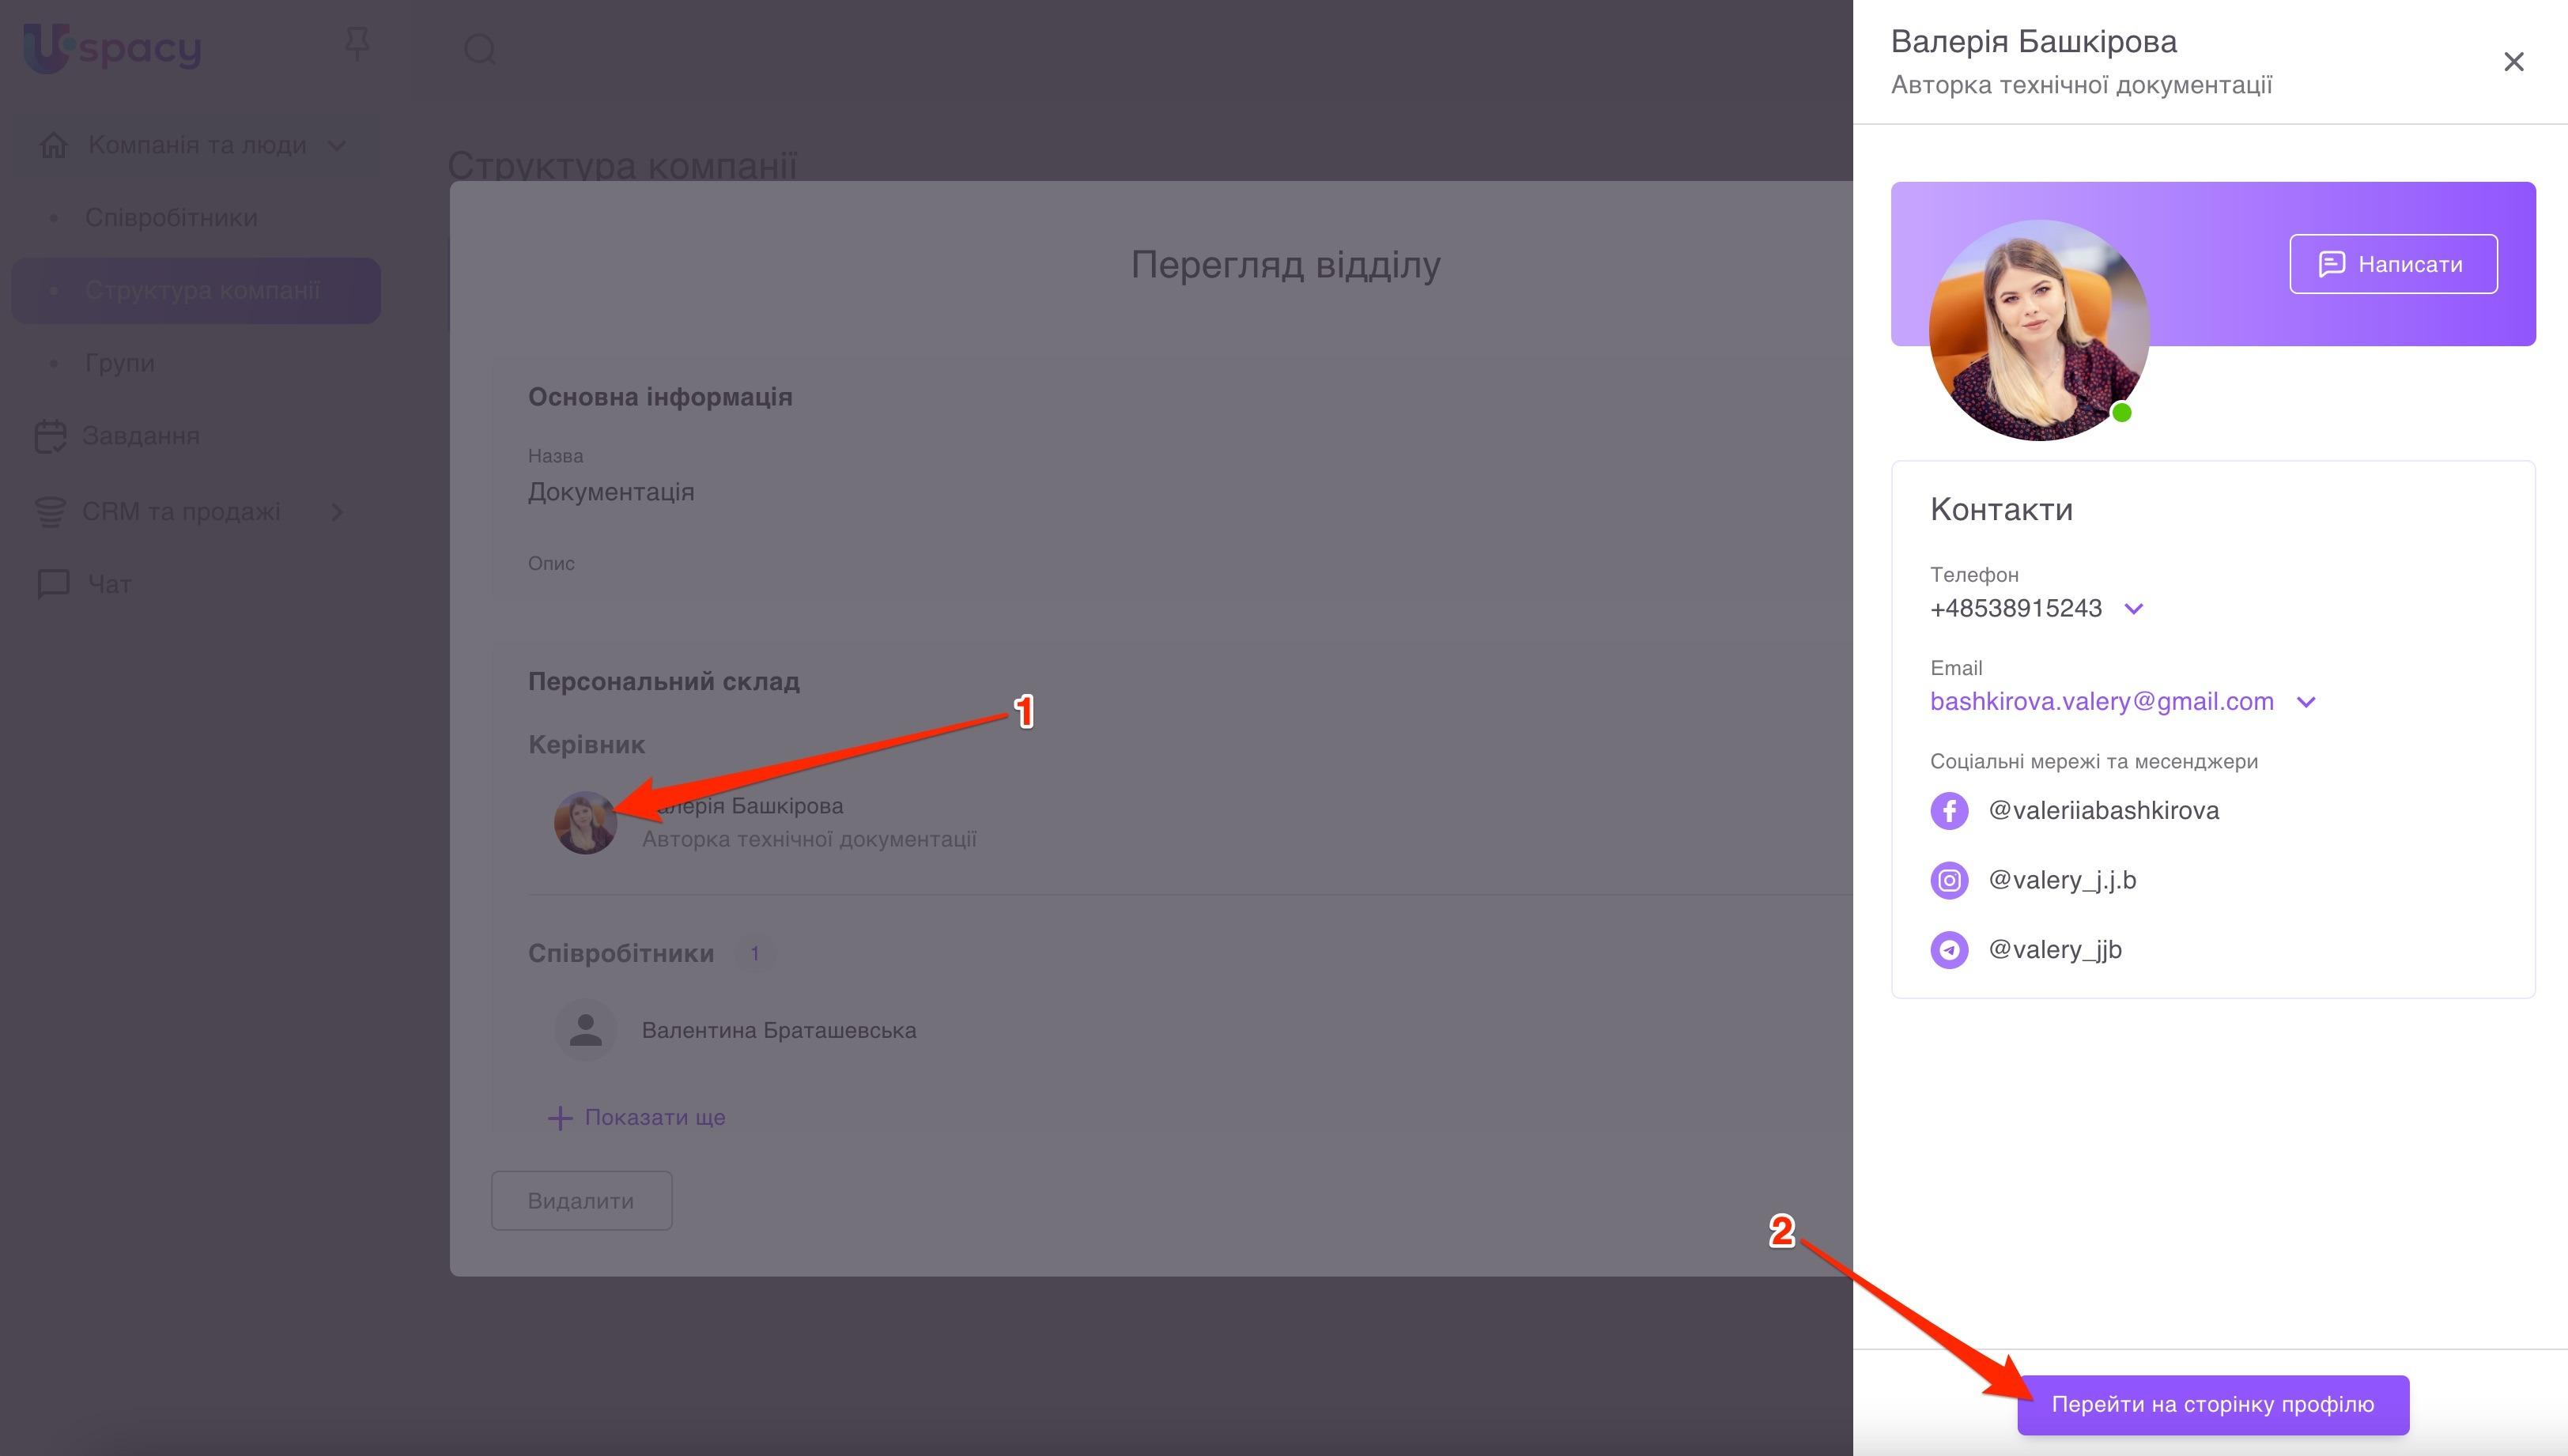
Task: Open Співробітники menu item
Action: (x=171, y=217)
